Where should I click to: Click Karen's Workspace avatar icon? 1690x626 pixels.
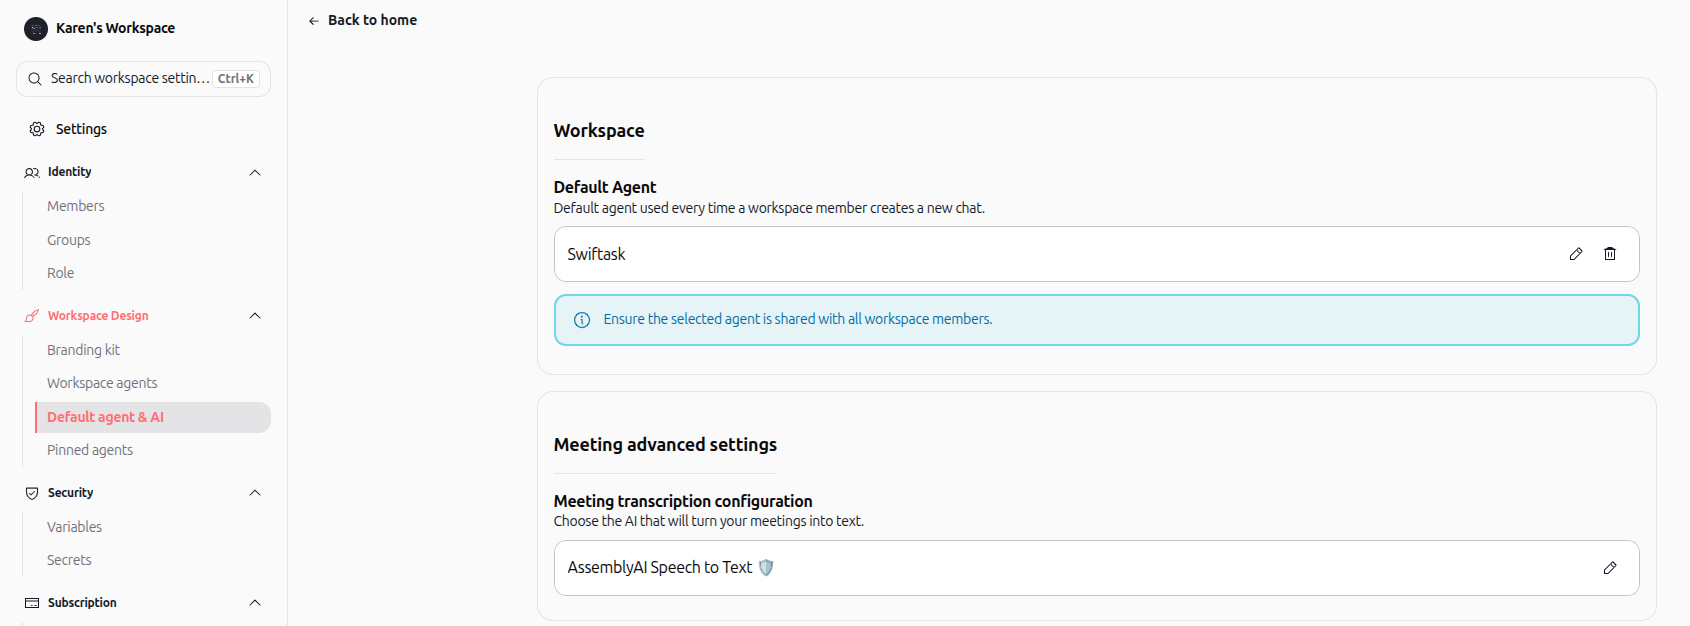click(x=36, y=29)
